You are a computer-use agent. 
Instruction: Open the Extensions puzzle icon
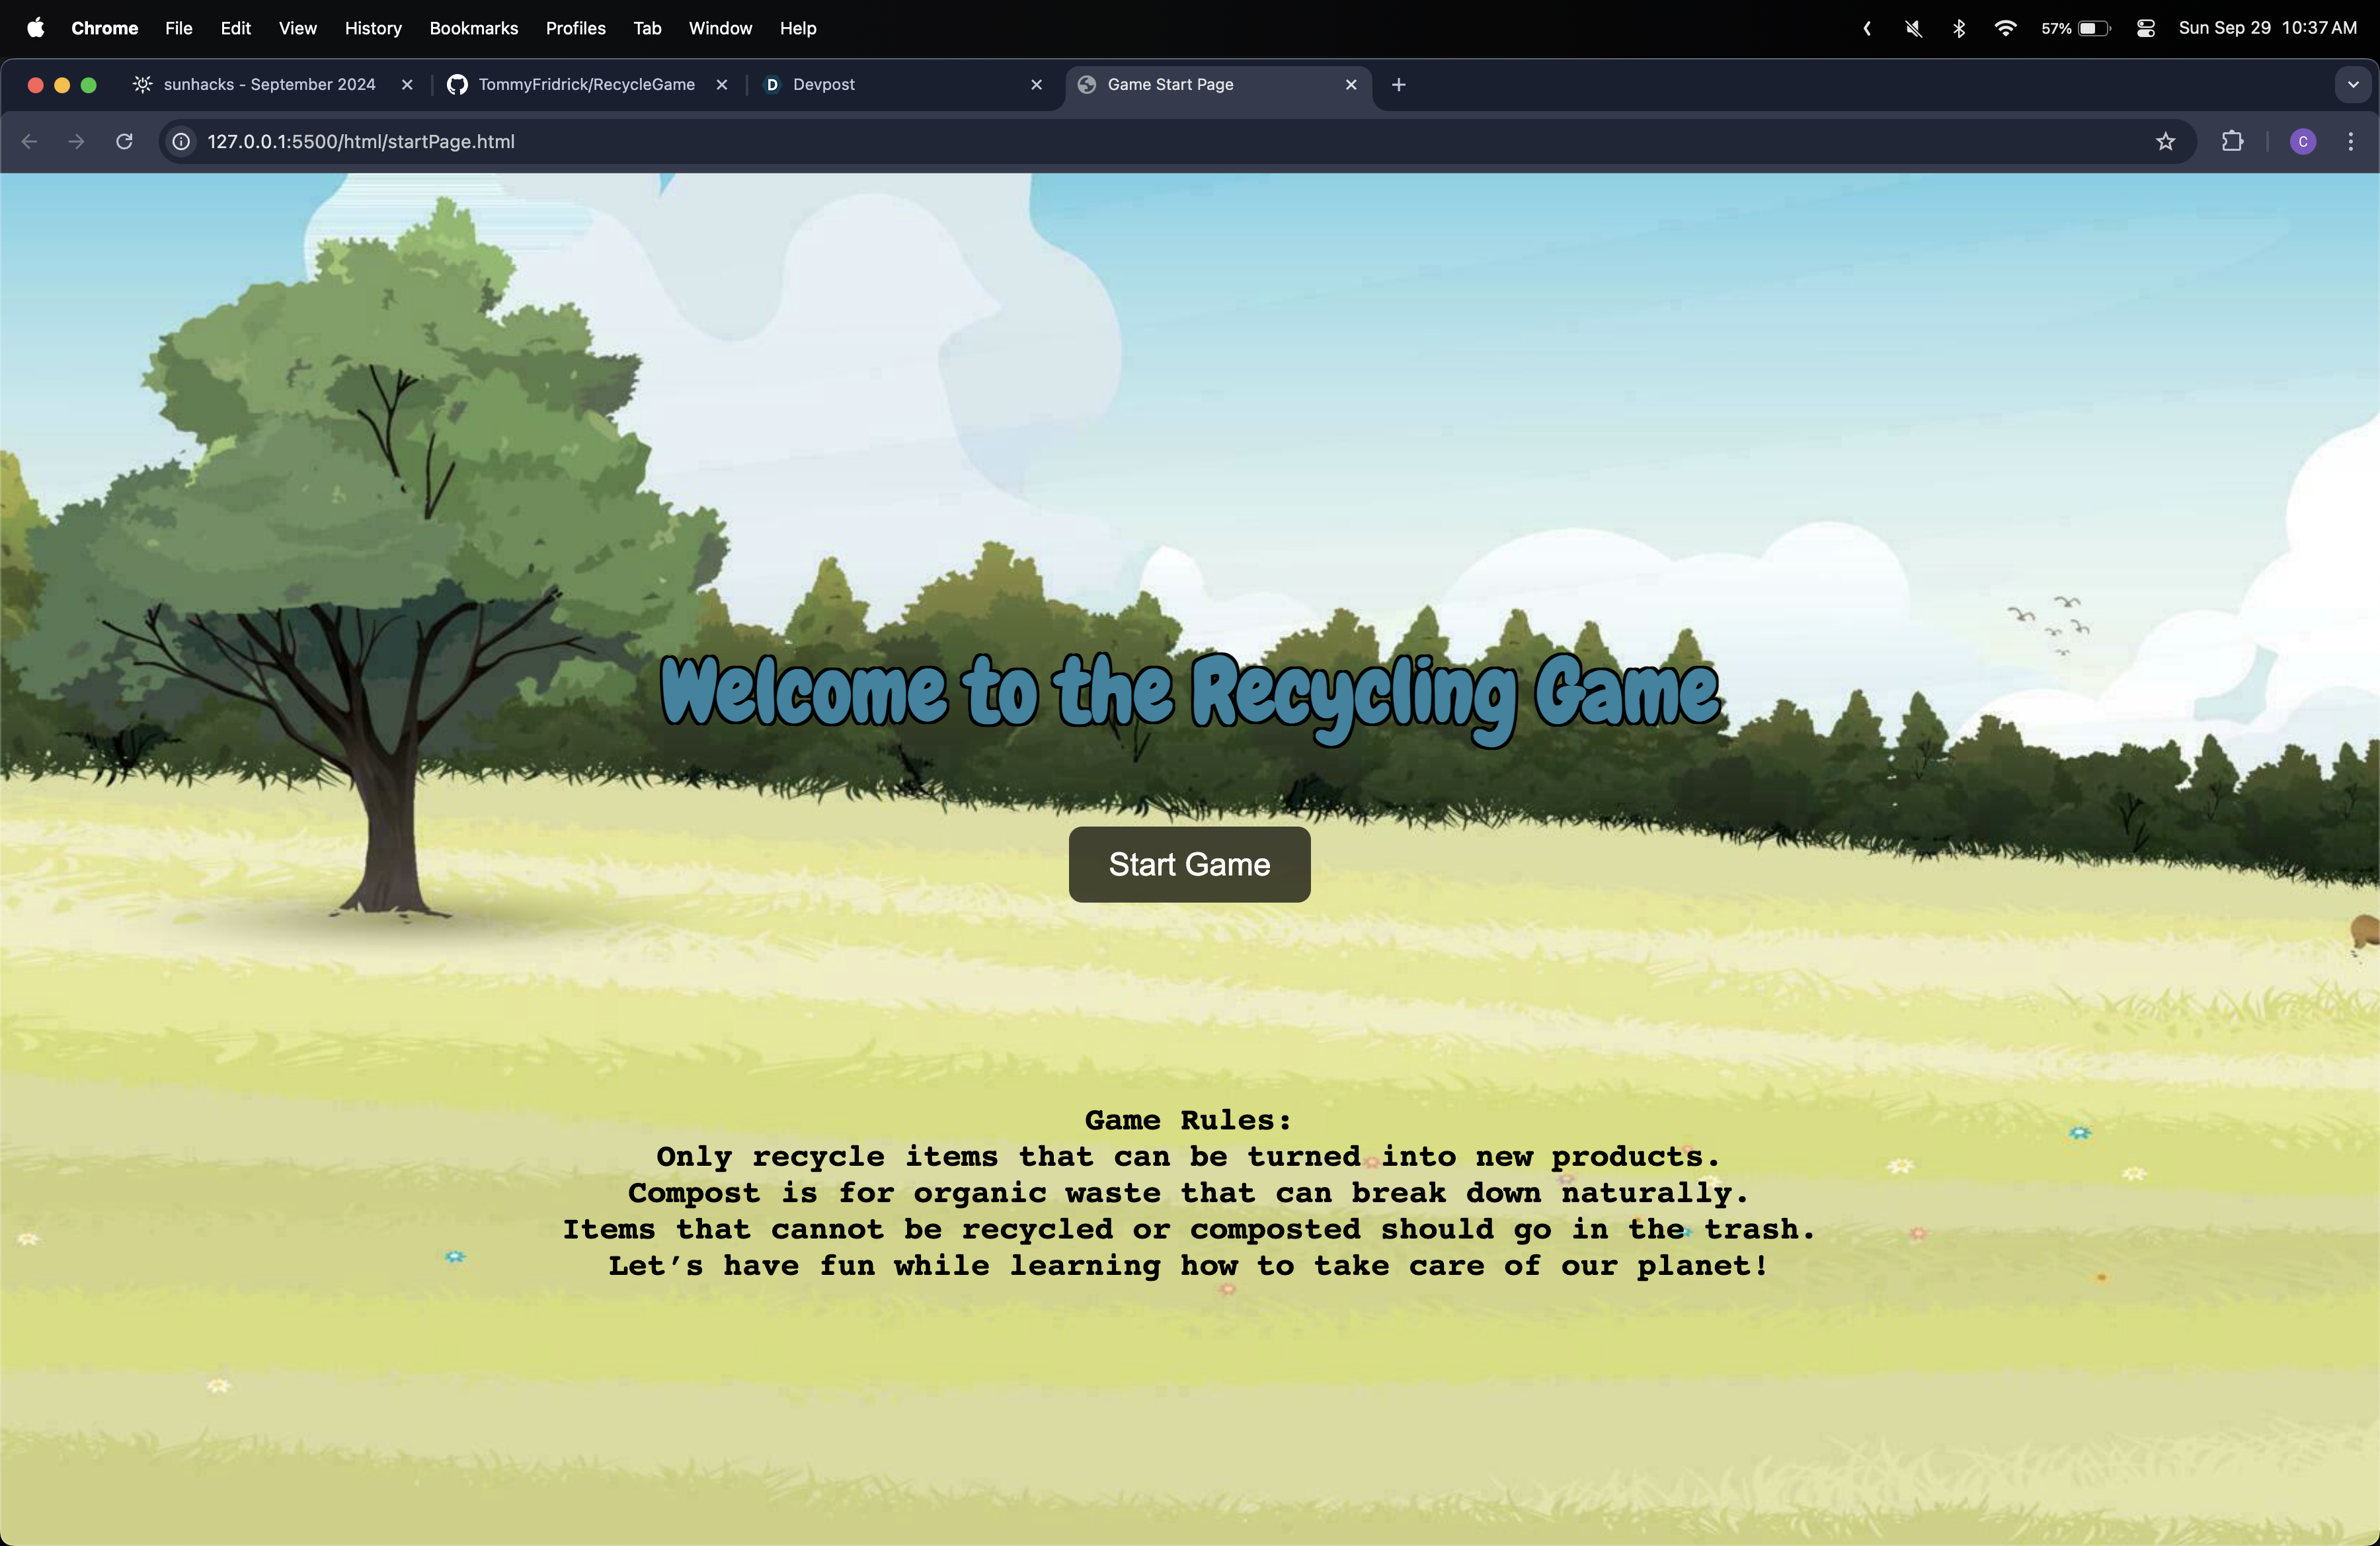pos(2232,141)
